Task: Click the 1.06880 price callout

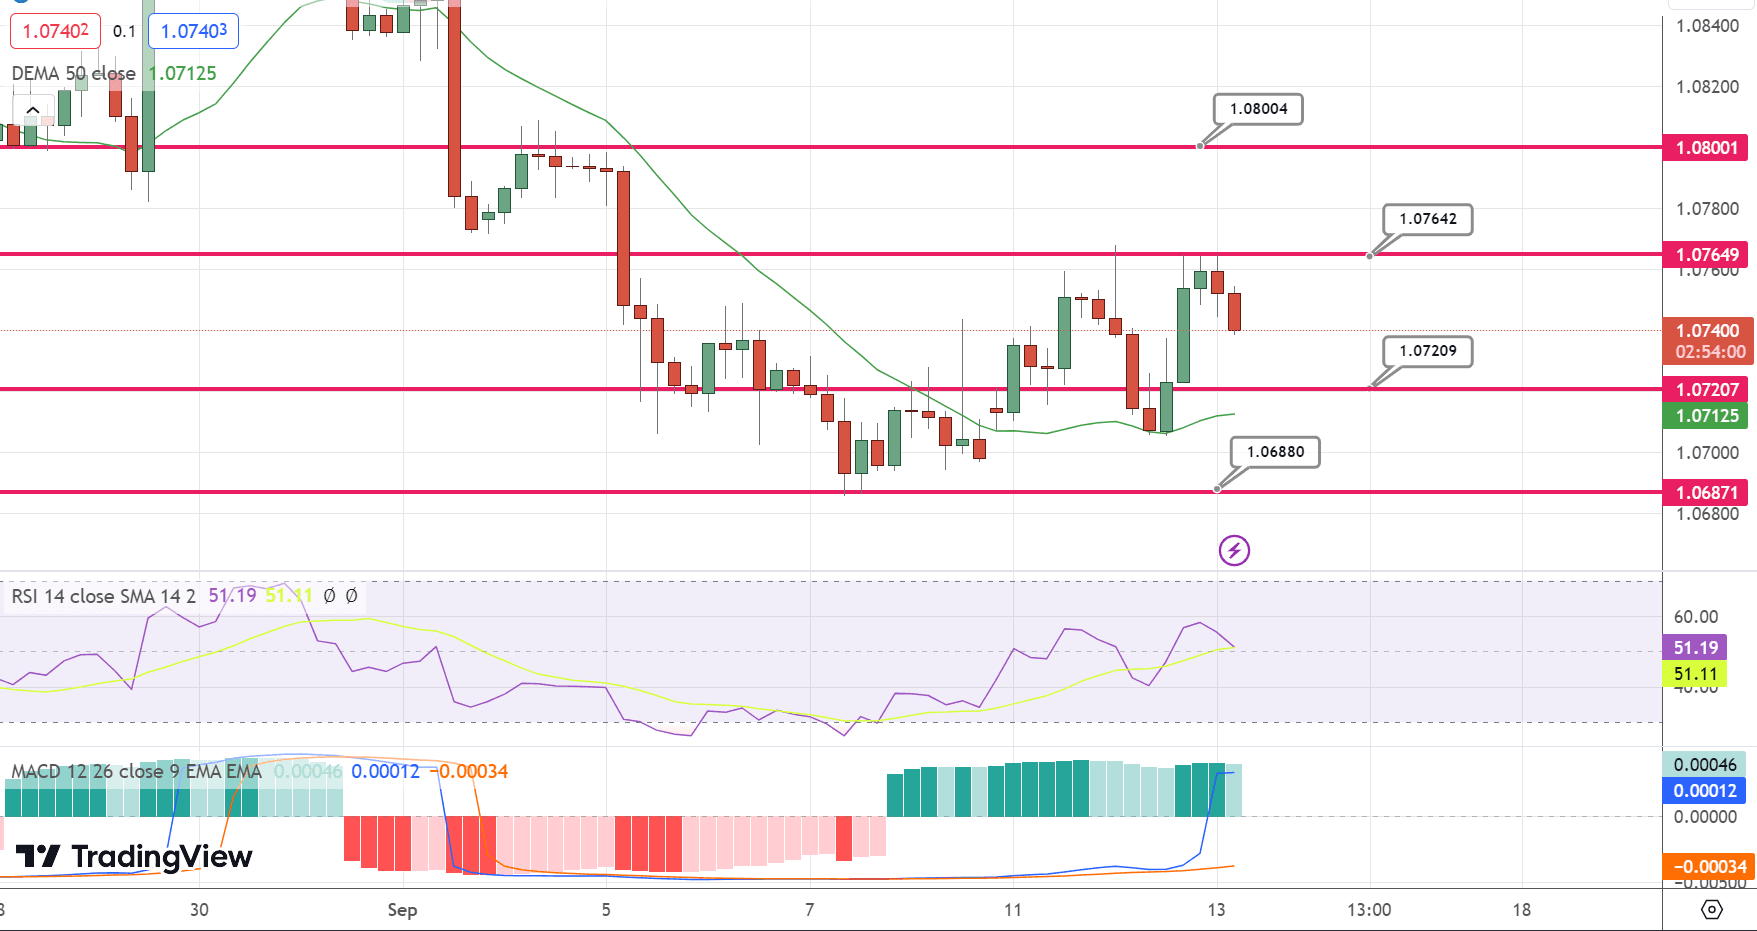Action: 1275,452
